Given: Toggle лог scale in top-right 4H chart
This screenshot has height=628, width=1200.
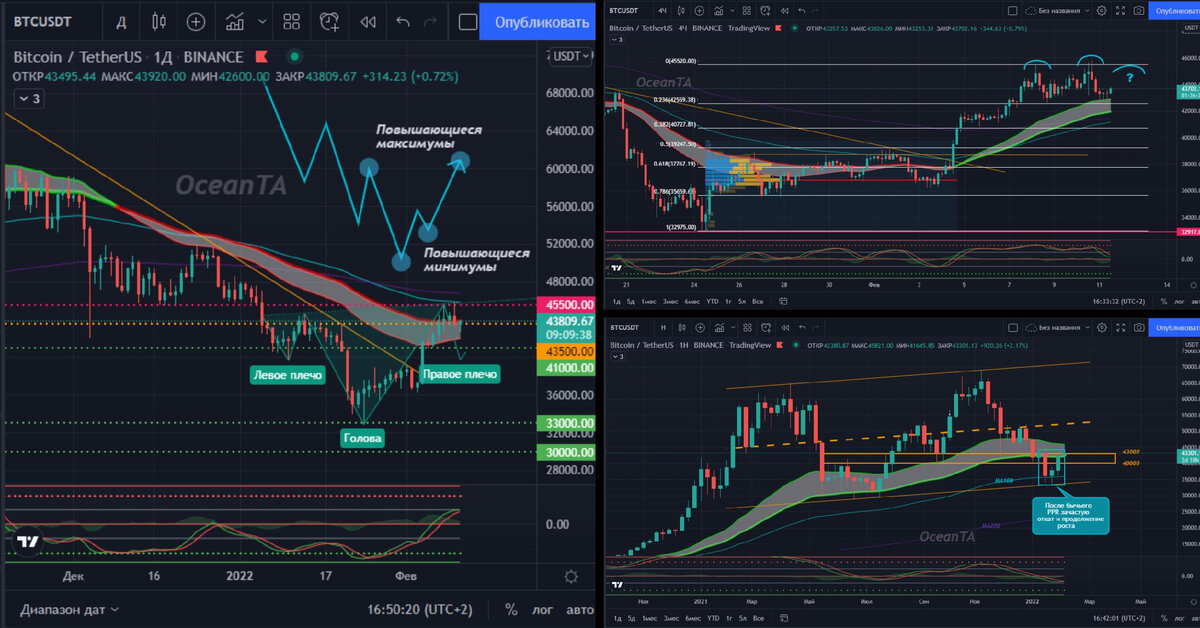Looking at the screenshot, I should [1179, 301].
